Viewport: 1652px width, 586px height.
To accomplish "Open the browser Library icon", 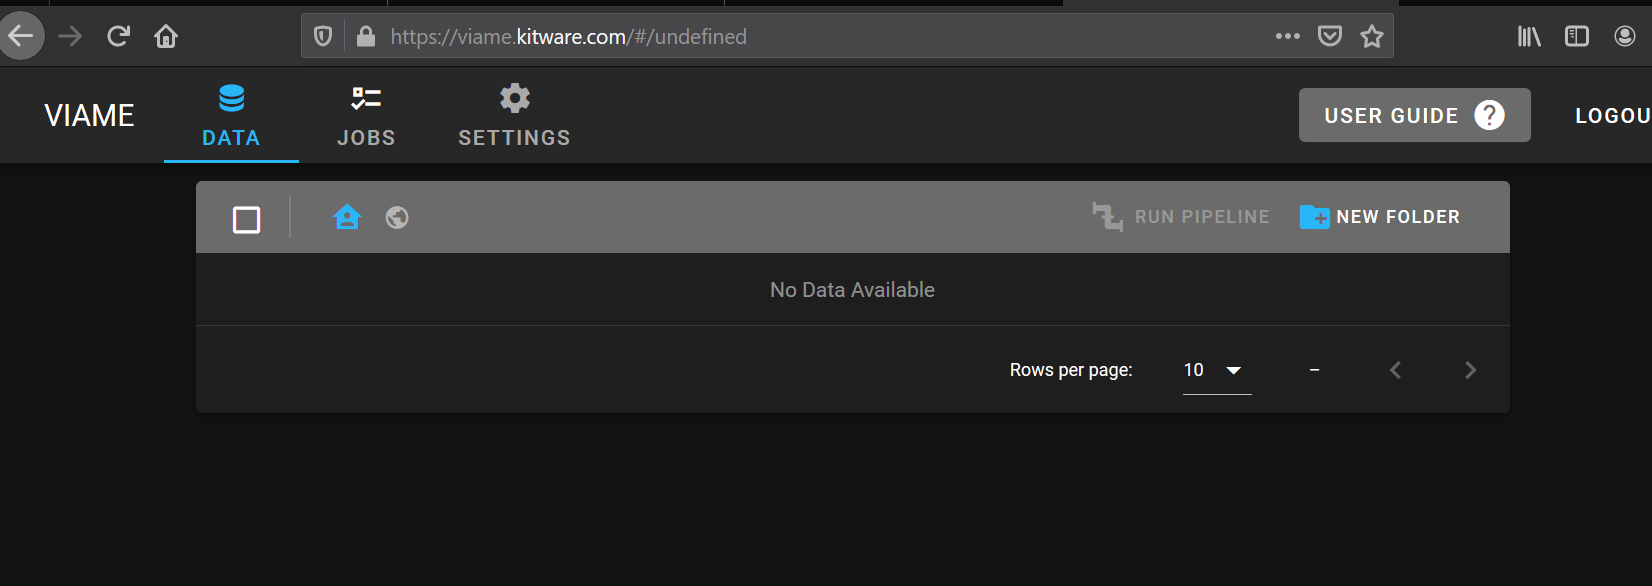I will (1528, 36).
